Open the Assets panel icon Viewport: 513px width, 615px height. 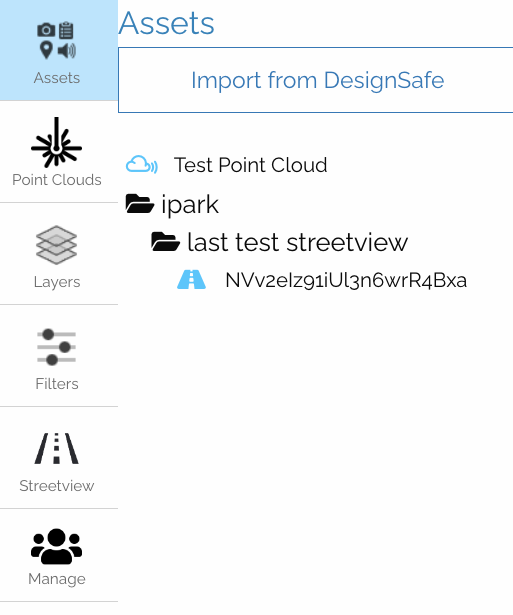57,40
